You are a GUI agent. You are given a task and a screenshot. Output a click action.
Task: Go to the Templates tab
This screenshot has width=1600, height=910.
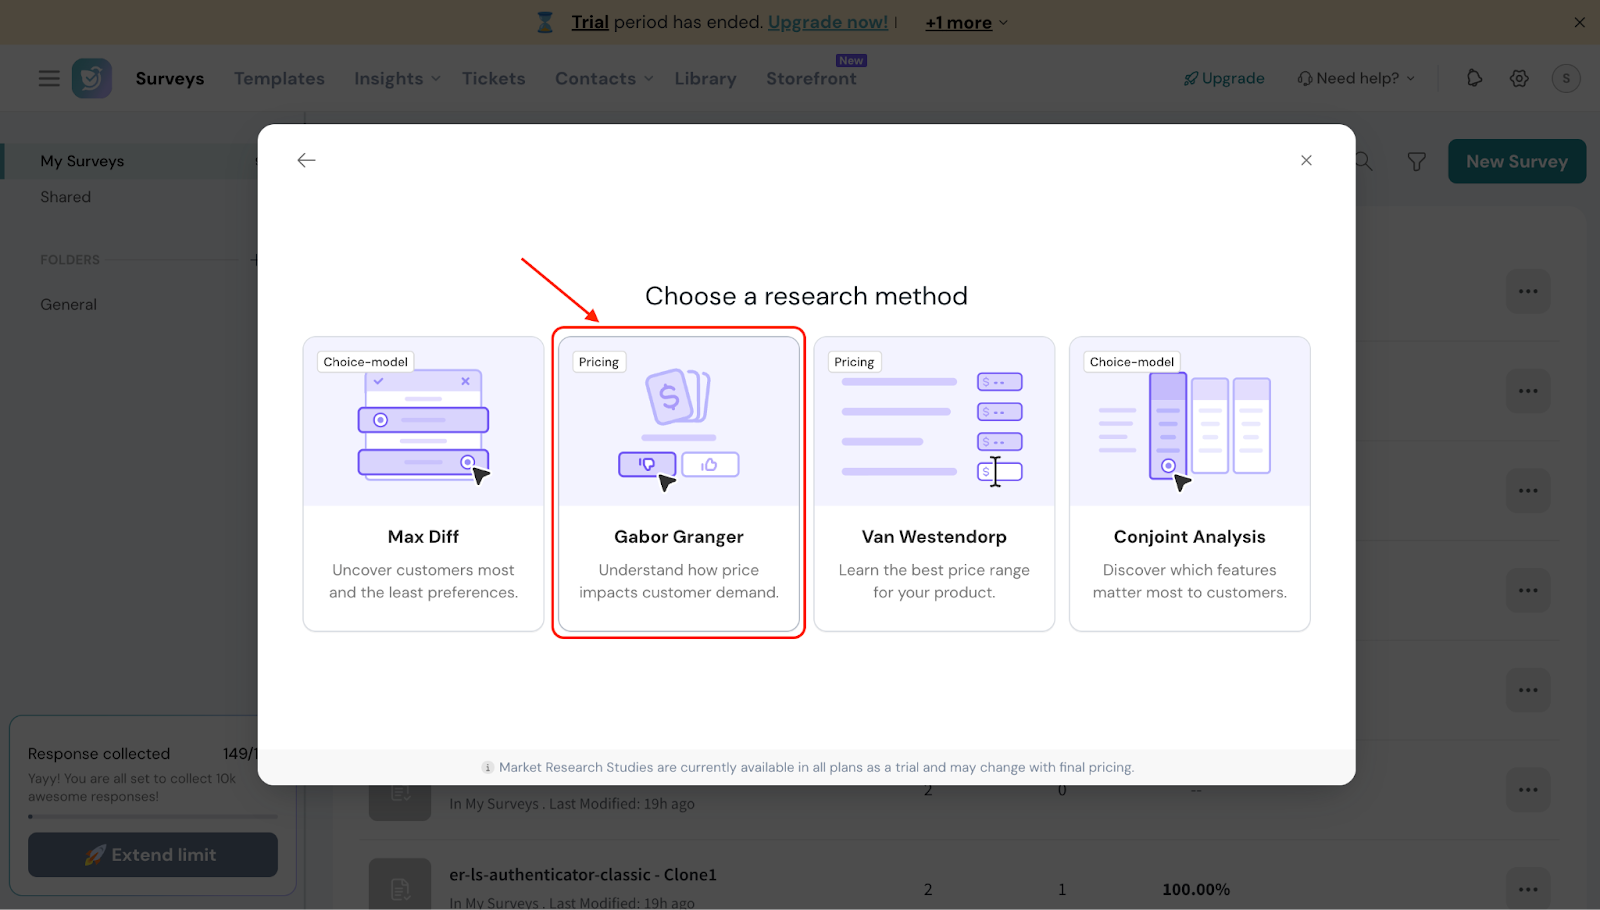(279, 78)
